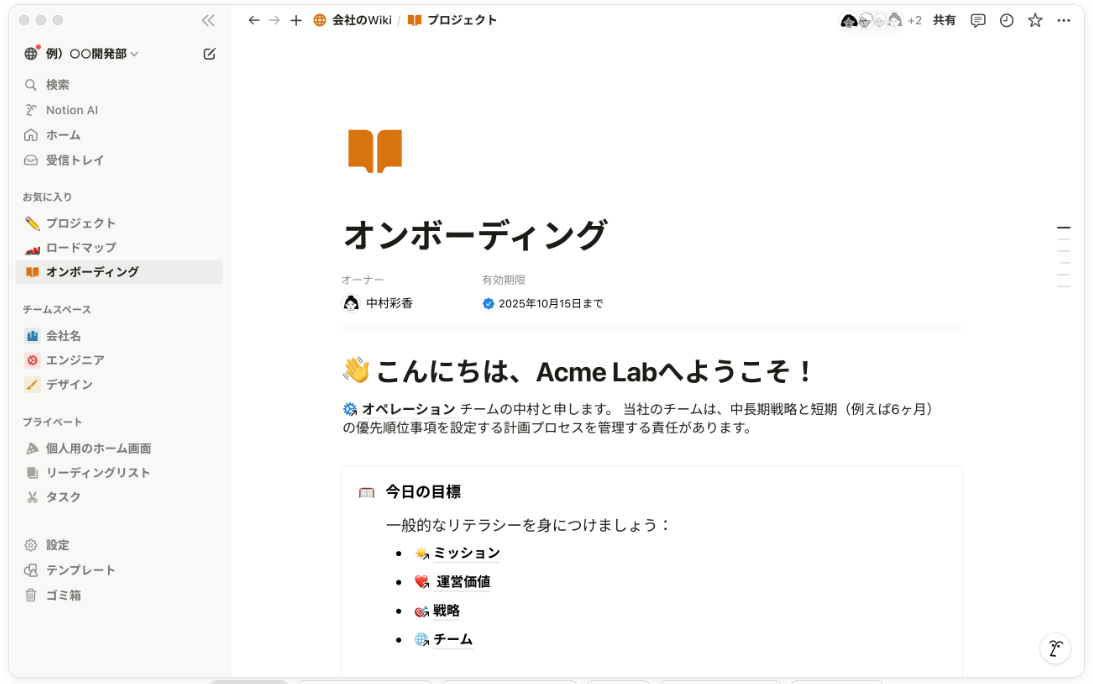Click the デザイン teamspace brush icon
Image resolution: width=1093 pixels, height=684 pixels.
pyautogui.click(x=32, y=385)
